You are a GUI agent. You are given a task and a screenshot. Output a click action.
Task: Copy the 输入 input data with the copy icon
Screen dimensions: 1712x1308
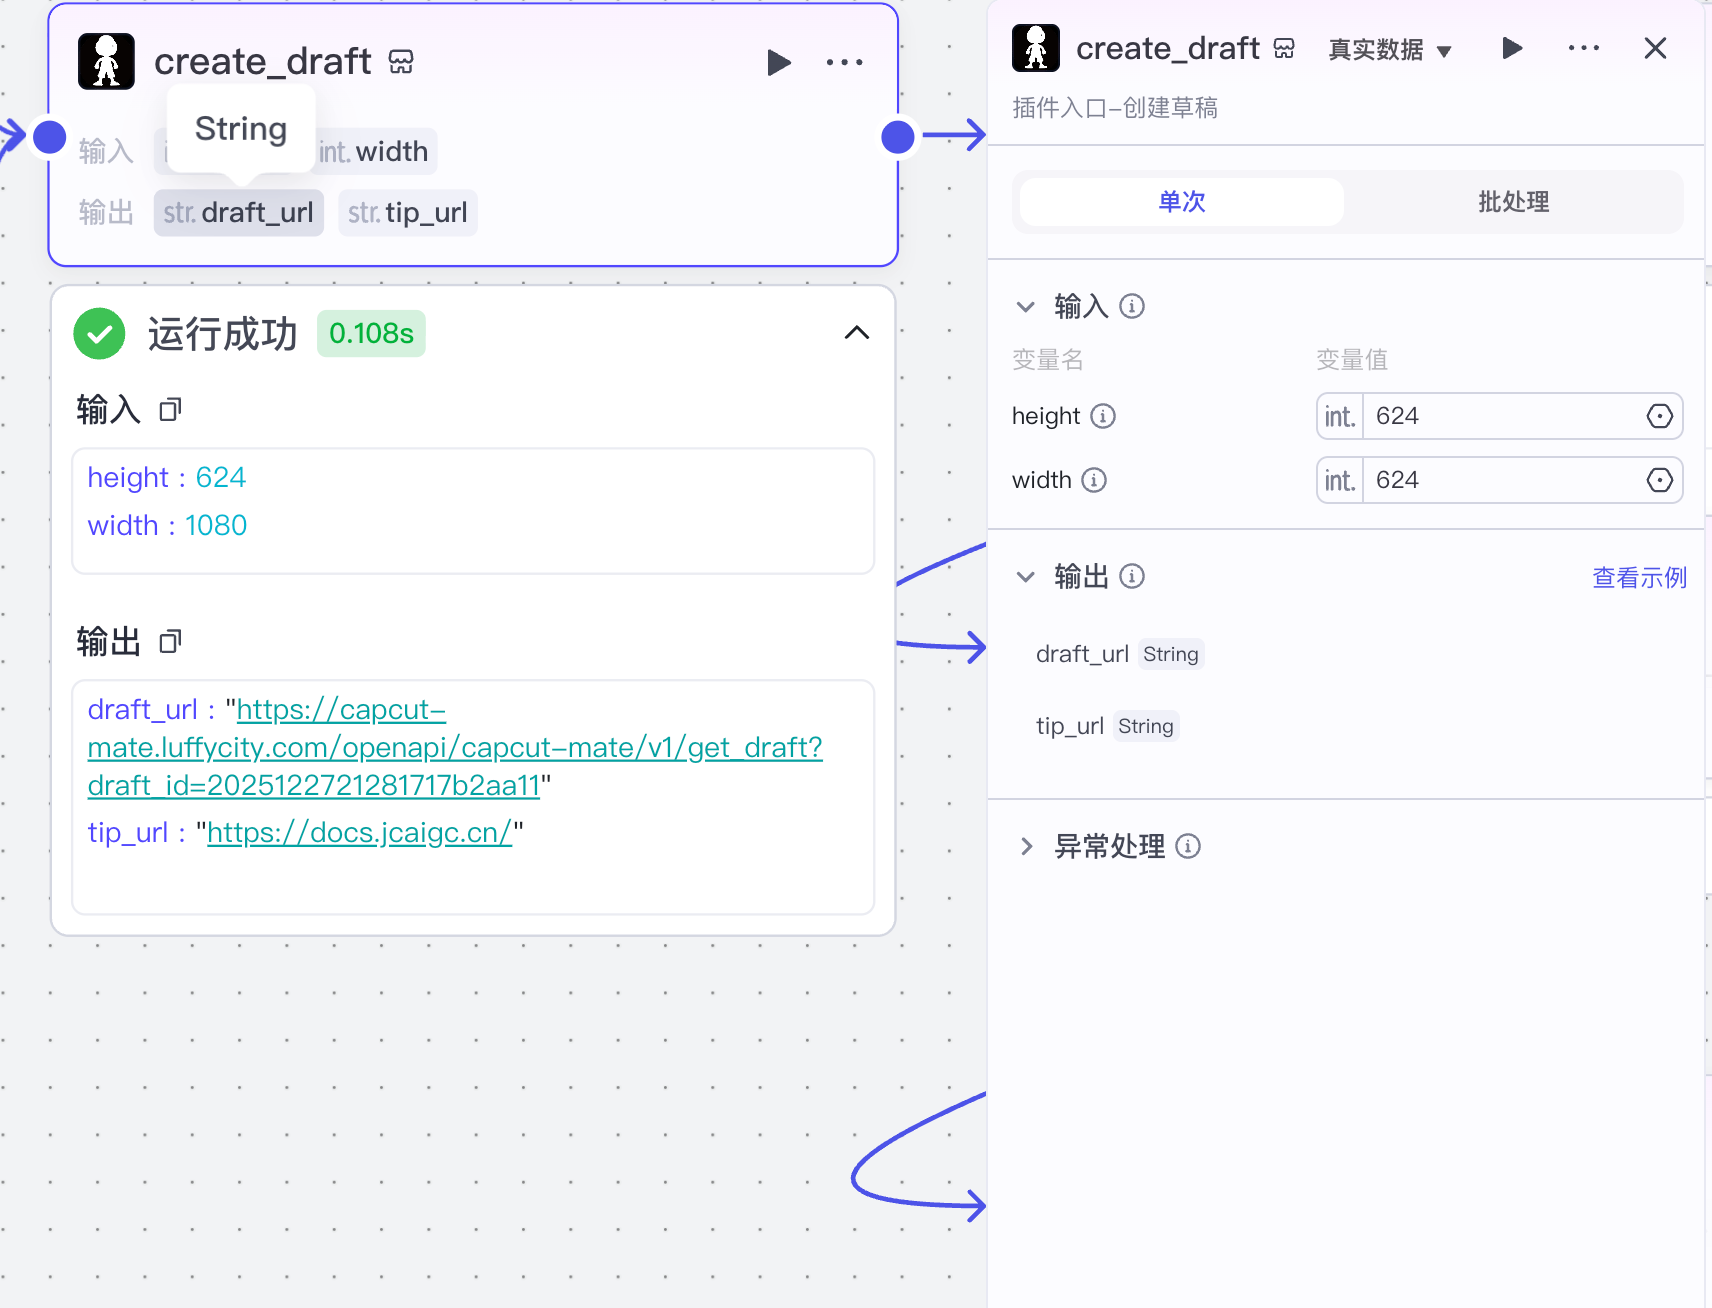pyautogui.click(x=170, y=409)
